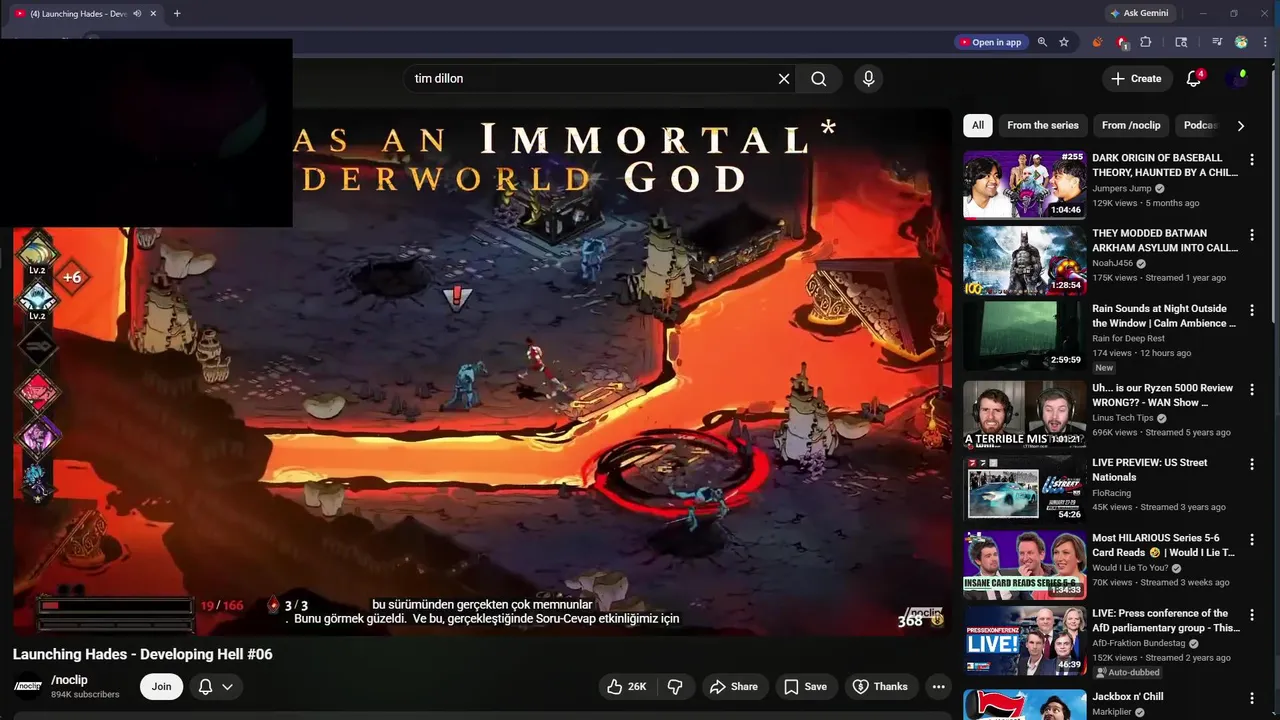Click the Join channel button
The width and height of the screenshot is (1280, 720).
tap(161, 686)
